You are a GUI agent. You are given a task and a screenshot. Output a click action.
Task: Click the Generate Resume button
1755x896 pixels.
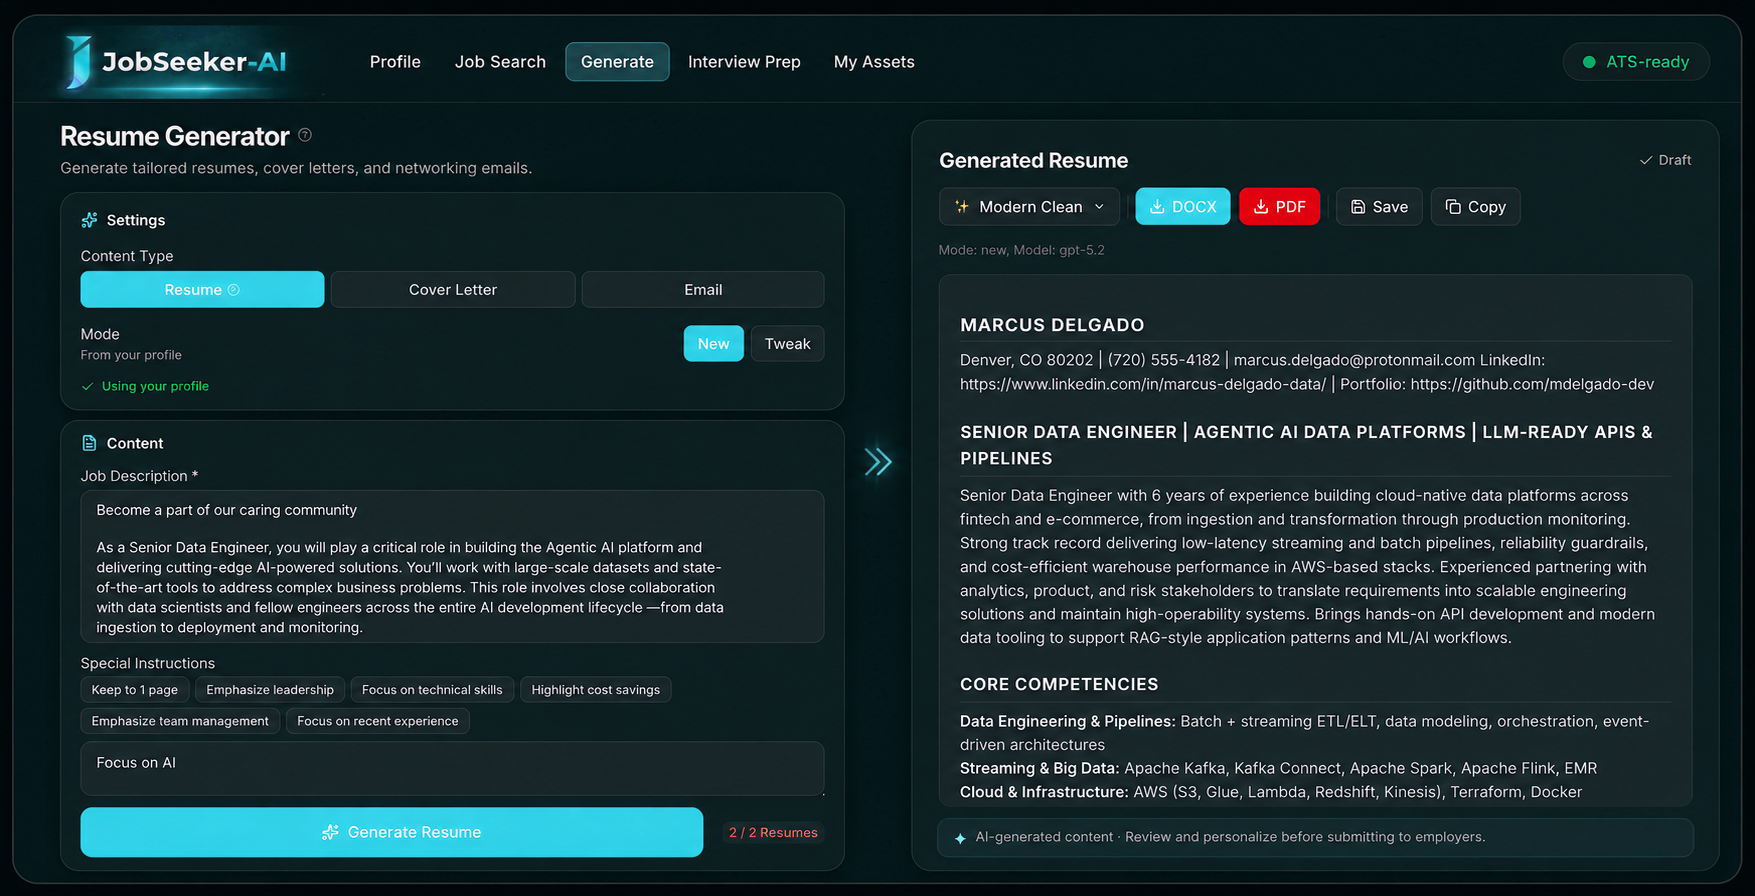[x=392, y=832]
